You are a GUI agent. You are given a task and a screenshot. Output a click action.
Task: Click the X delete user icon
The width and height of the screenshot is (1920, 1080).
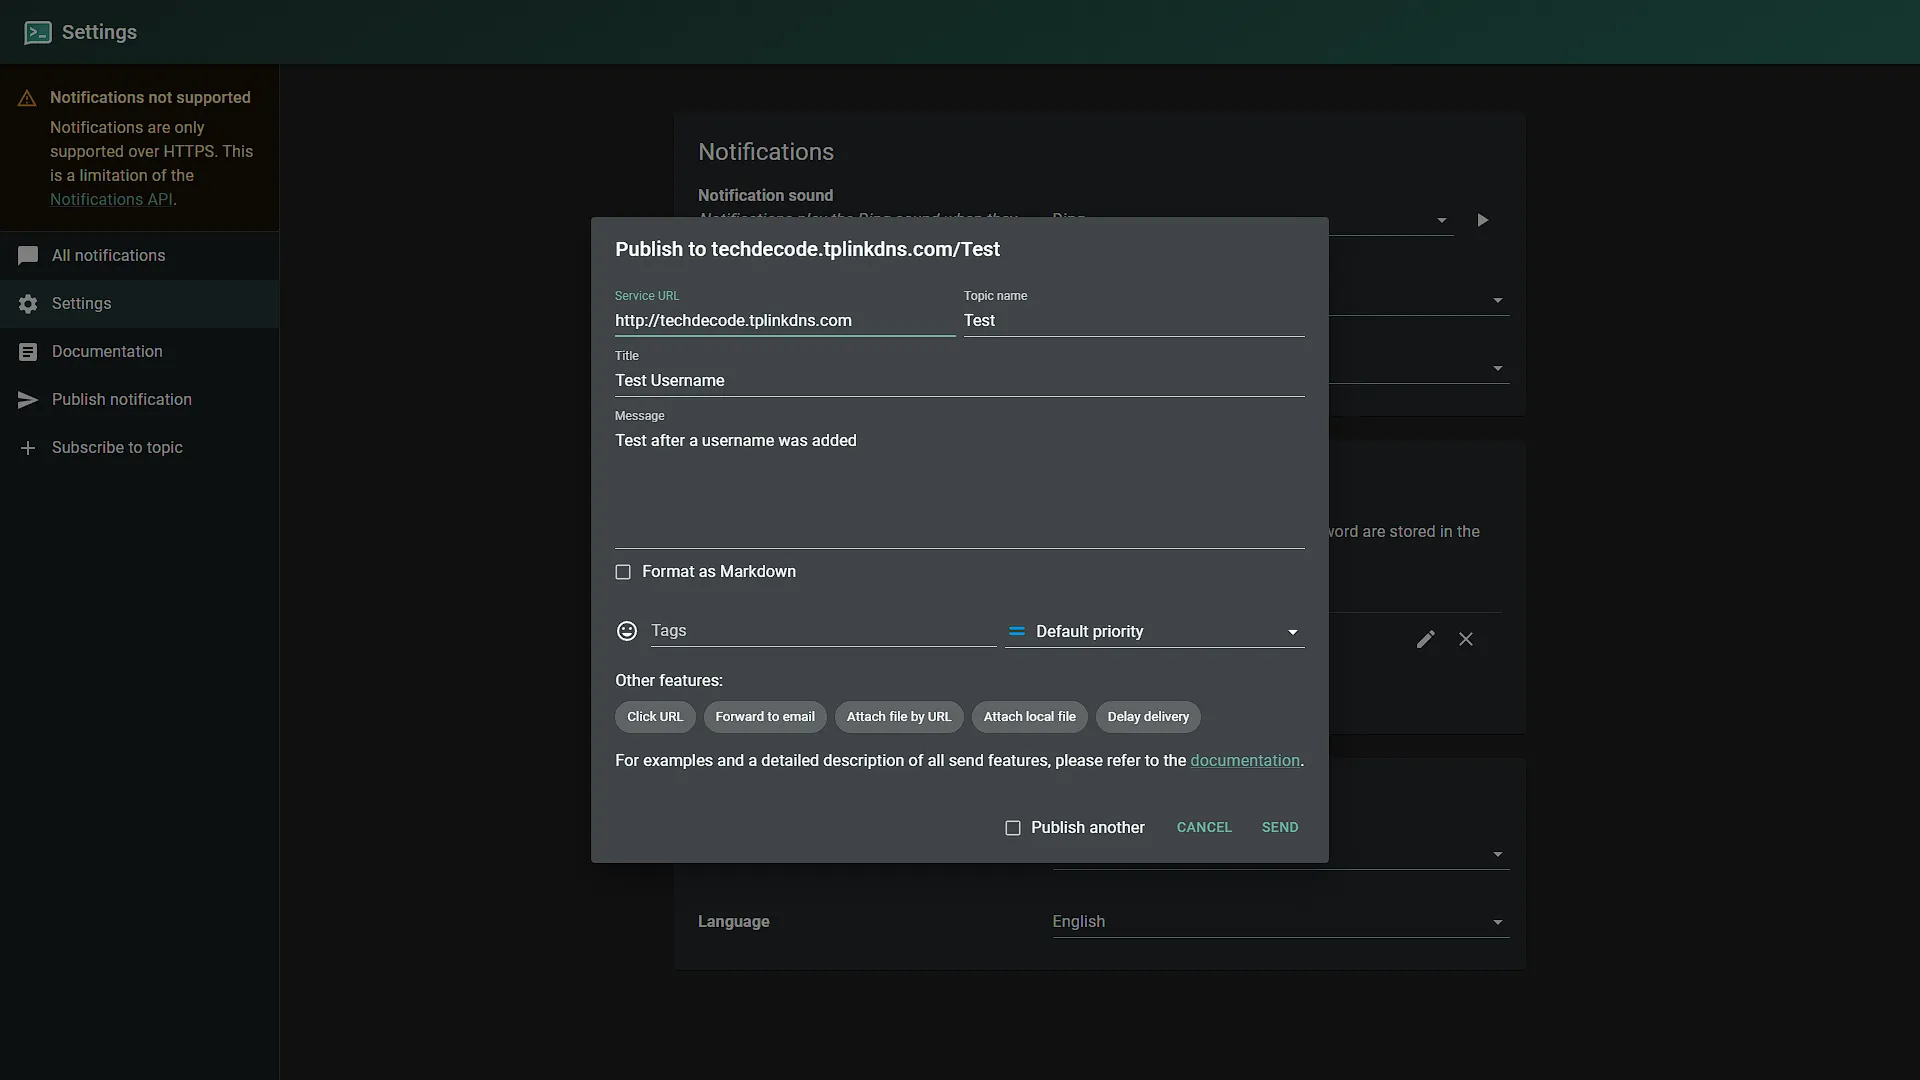click(1466, 639)
